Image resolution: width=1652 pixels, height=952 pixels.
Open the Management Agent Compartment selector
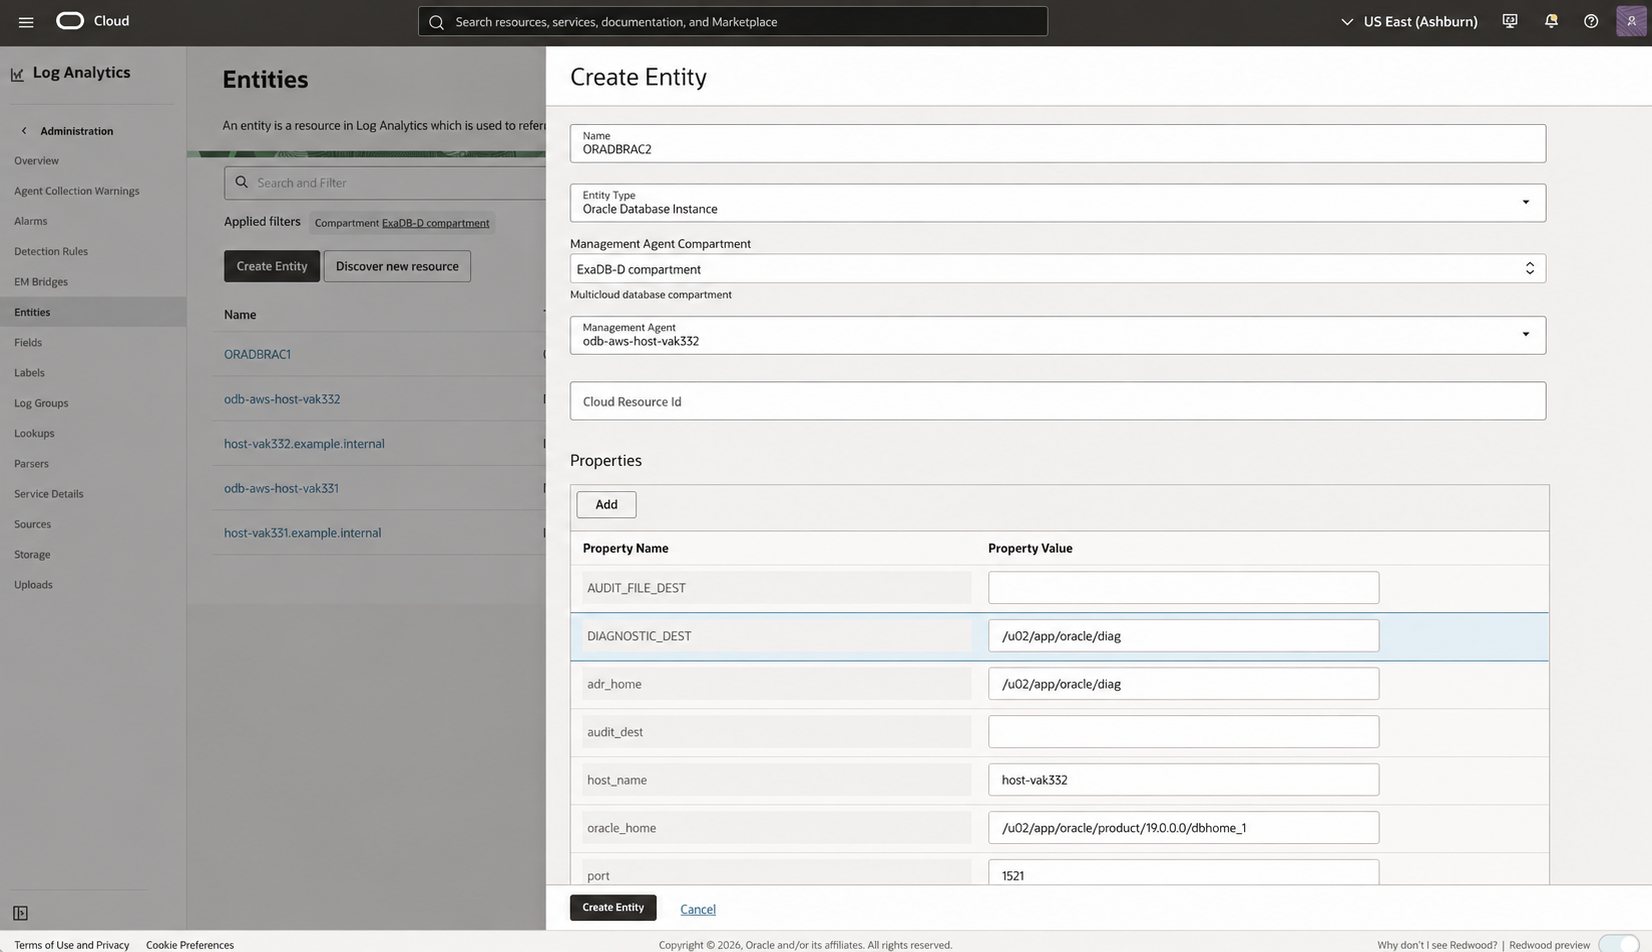1058,269
